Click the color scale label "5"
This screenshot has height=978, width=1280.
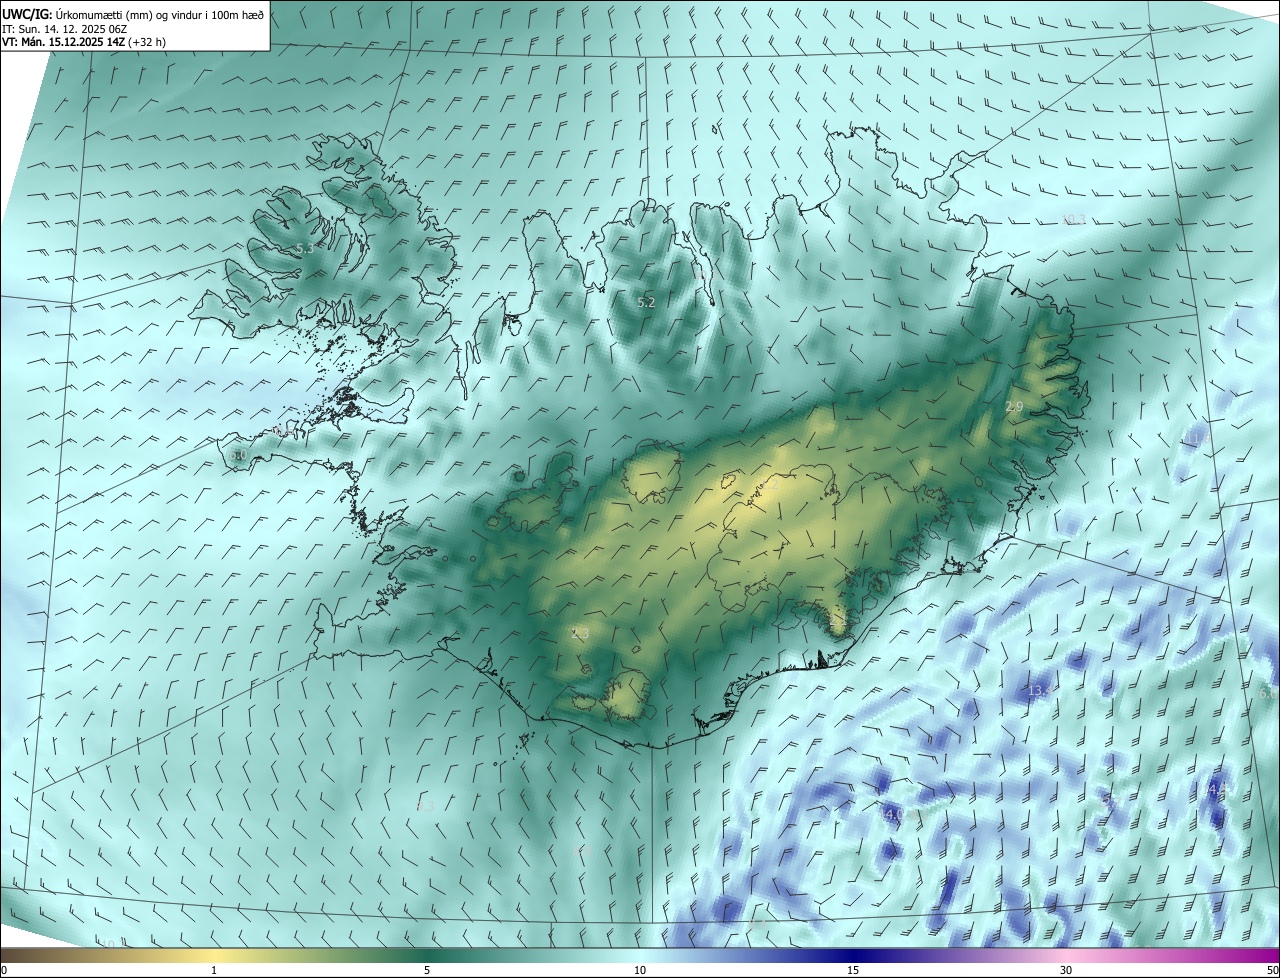tap(427, 970)
